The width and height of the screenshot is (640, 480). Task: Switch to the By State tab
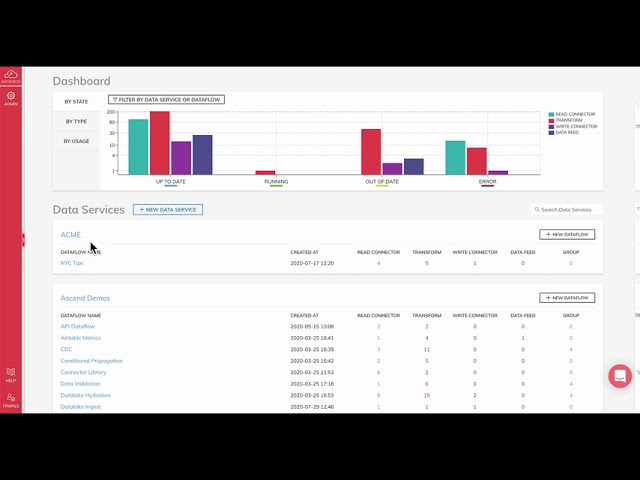[x=76, y=101]
